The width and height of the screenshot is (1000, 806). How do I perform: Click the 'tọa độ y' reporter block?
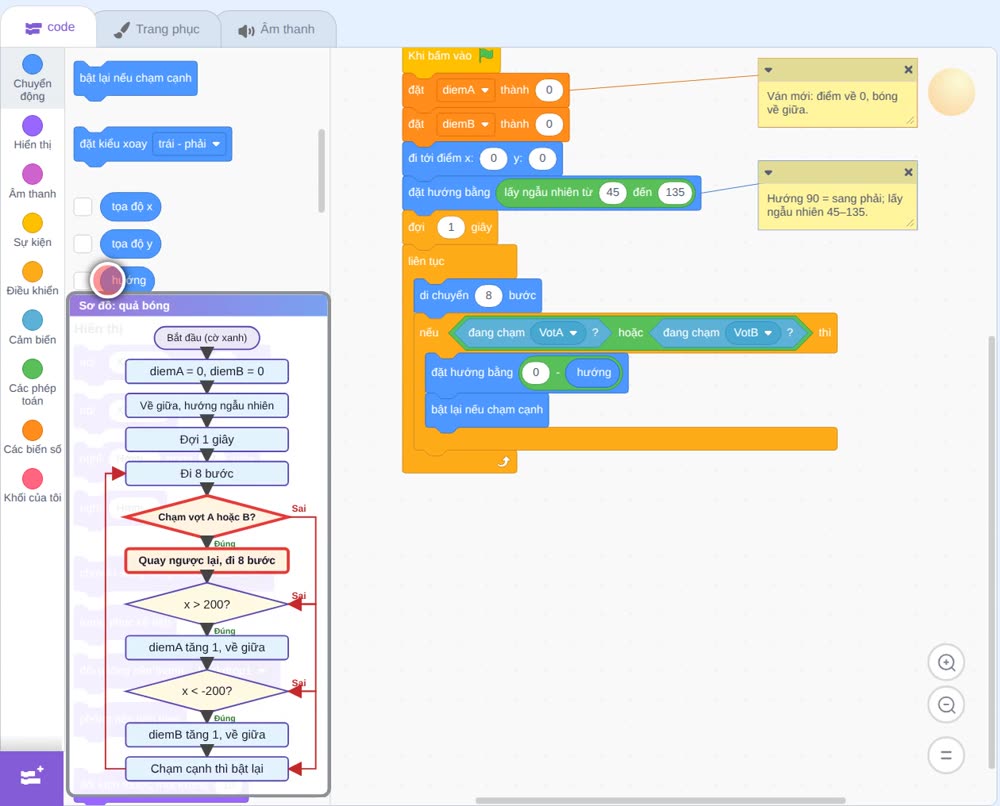(x=131, y=244)
